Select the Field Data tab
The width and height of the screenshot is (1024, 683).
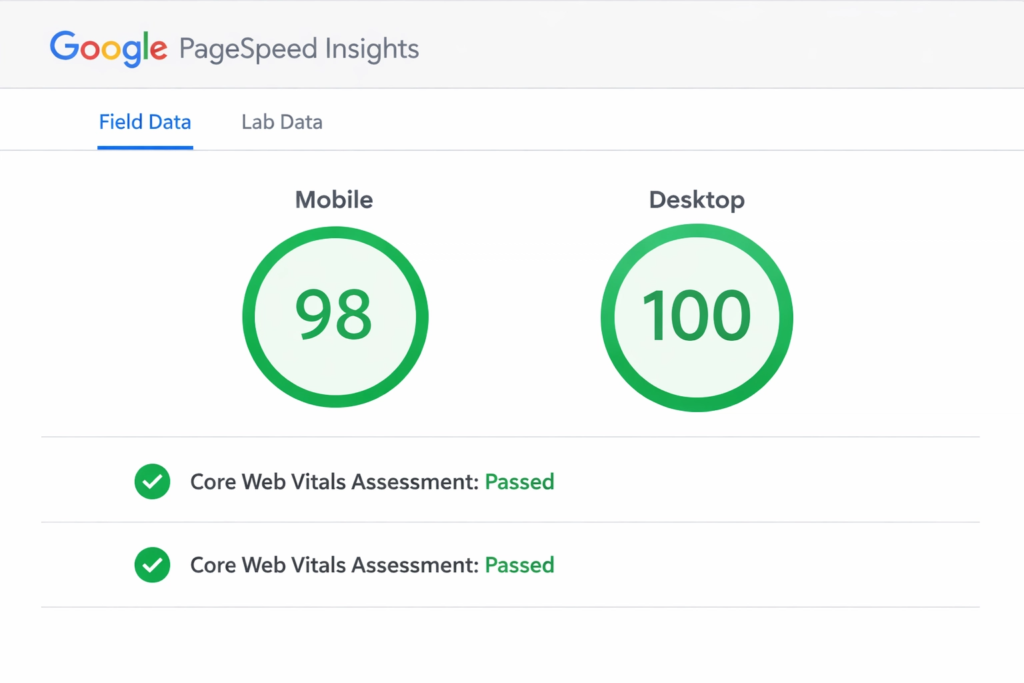(x=144, y=121)
